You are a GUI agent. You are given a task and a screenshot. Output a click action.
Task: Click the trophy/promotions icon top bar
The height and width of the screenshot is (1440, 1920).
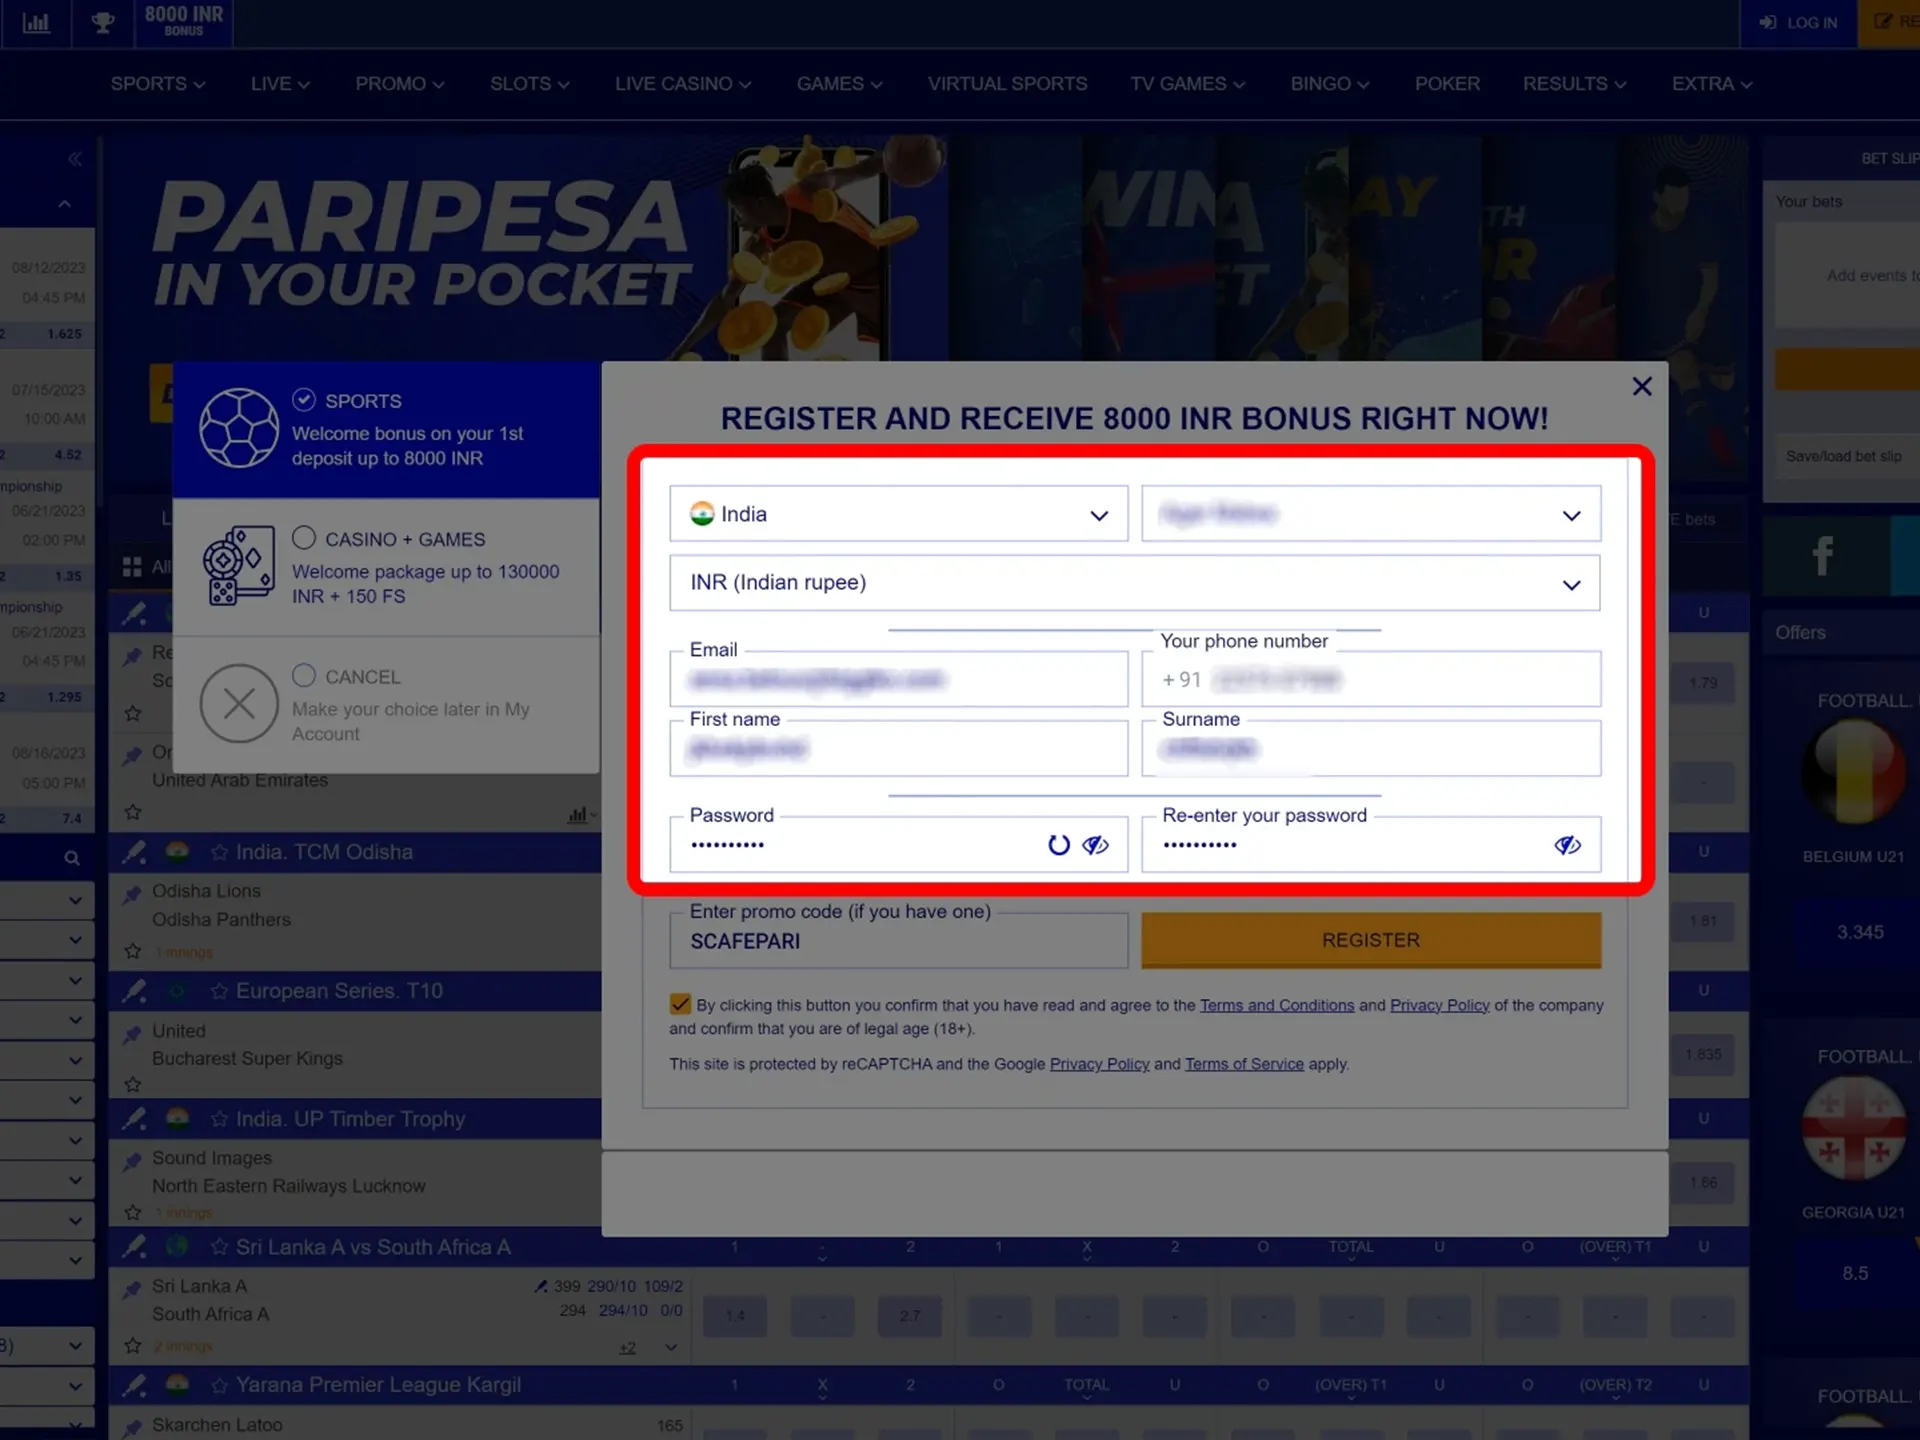pyautogui.click(x=101, y=21)
